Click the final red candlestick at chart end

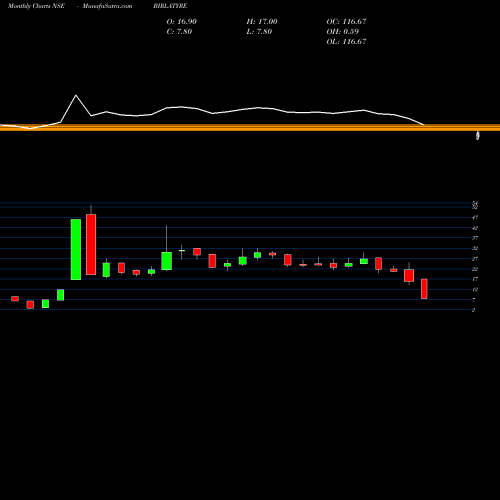424,289
